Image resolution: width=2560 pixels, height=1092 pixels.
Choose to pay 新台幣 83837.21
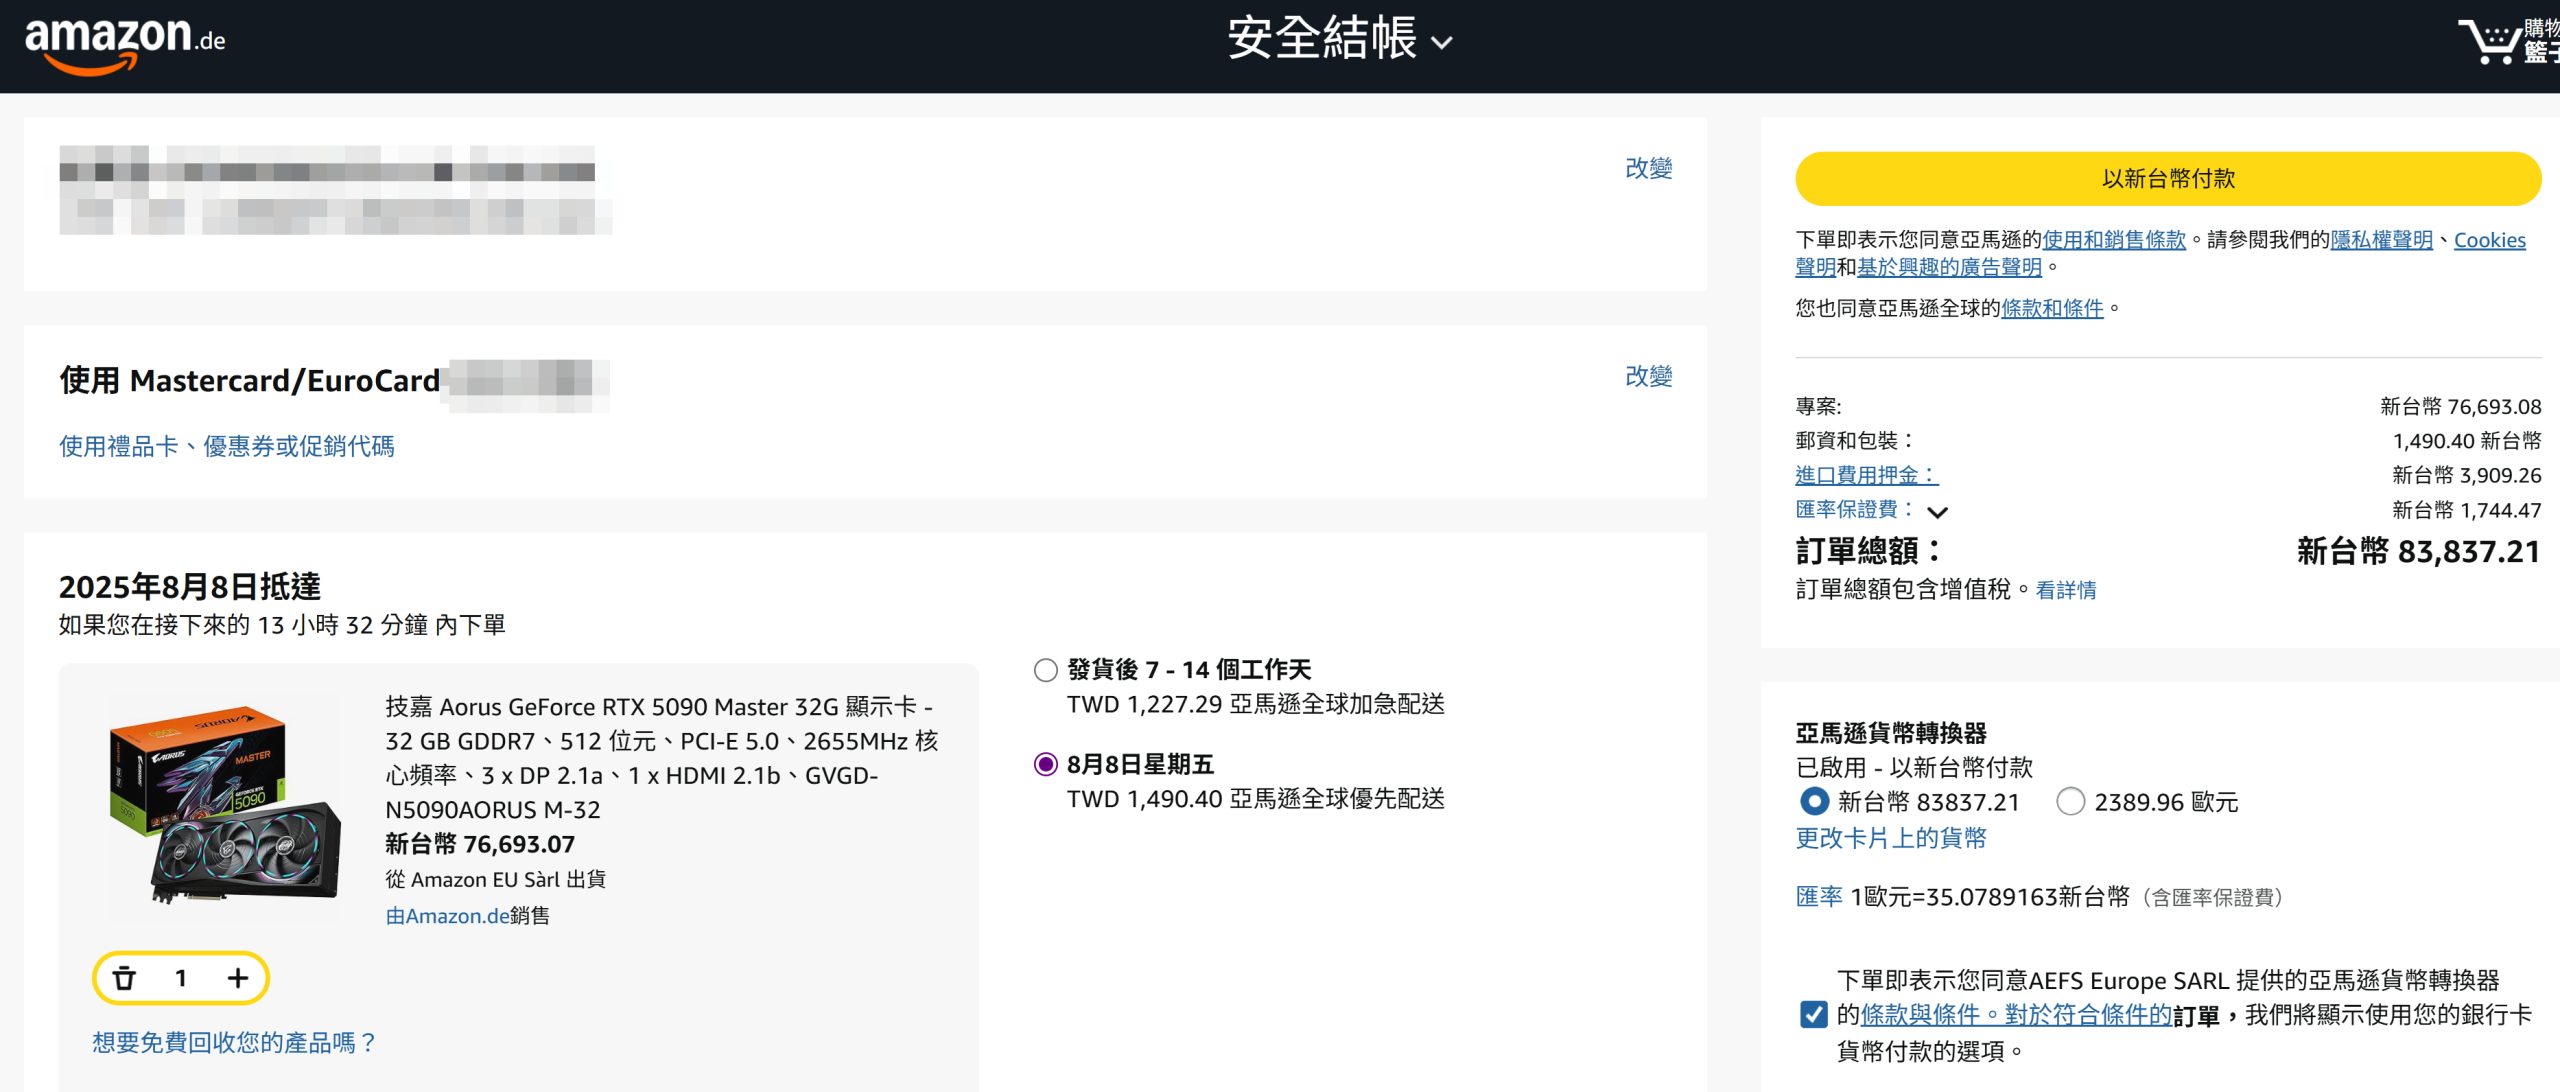[x=1814, y=801]
